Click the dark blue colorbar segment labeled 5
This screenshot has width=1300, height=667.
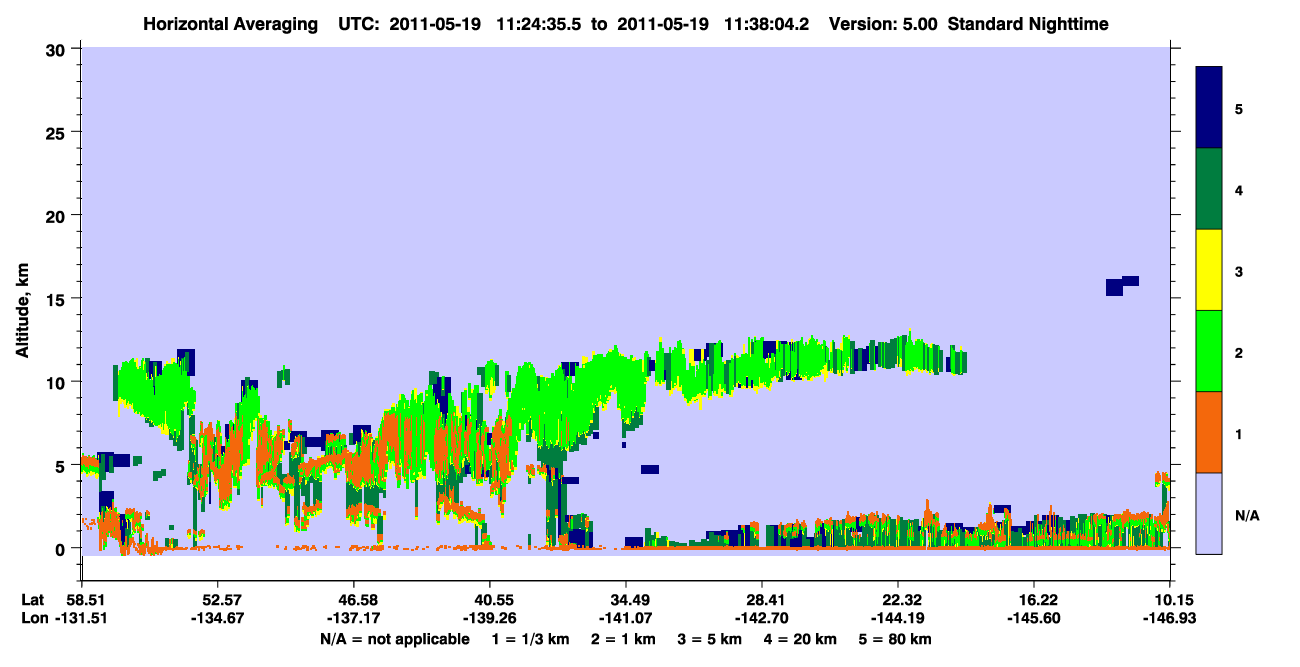coord(1210,108)
